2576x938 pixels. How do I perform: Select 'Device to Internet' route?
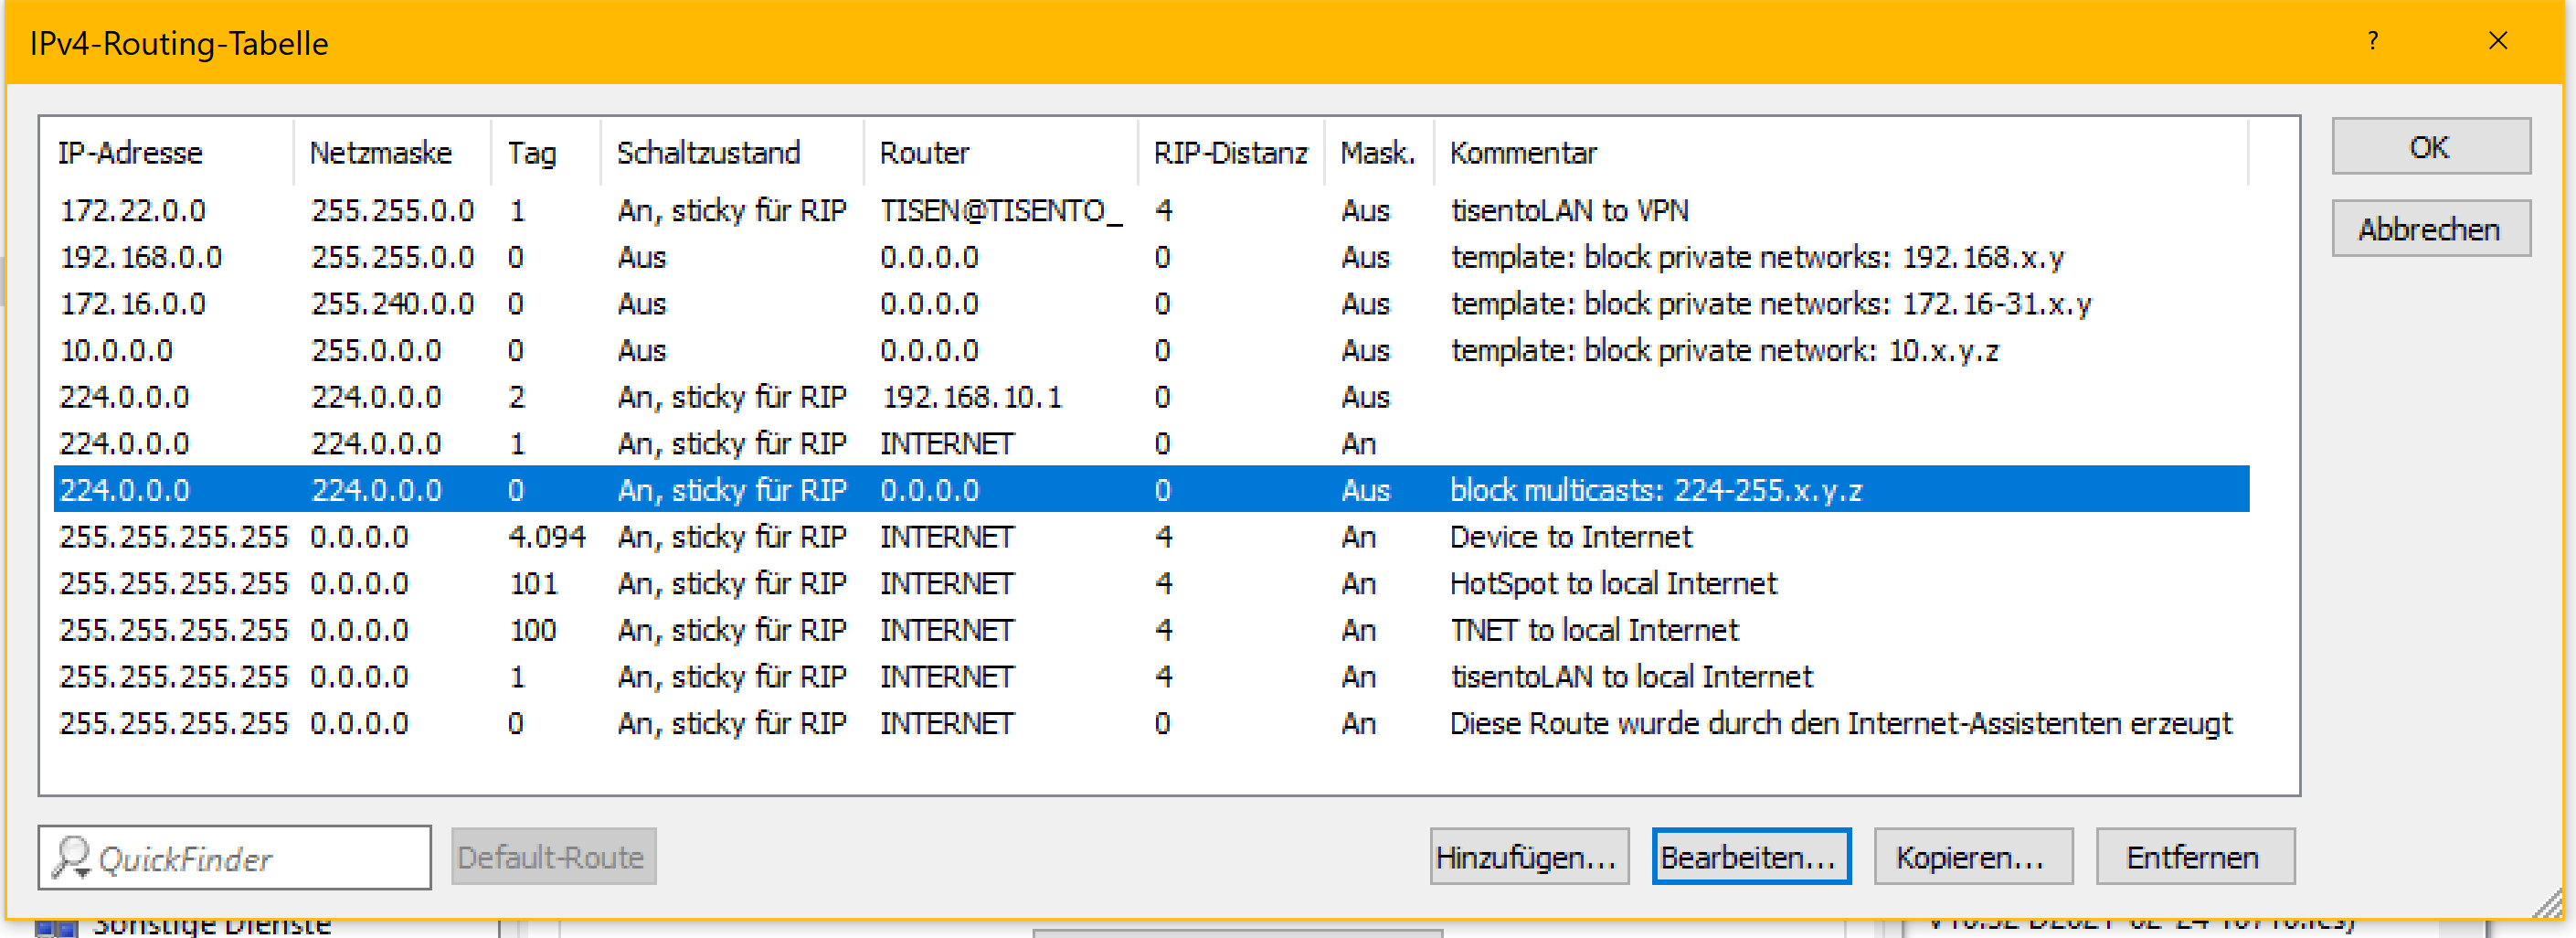1152,537
